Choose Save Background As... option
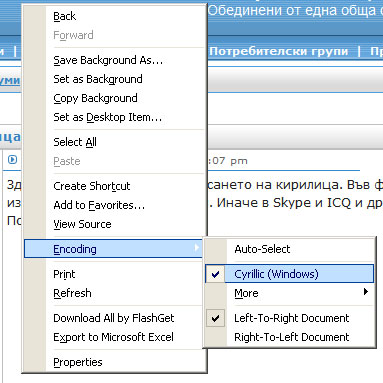 114,60
